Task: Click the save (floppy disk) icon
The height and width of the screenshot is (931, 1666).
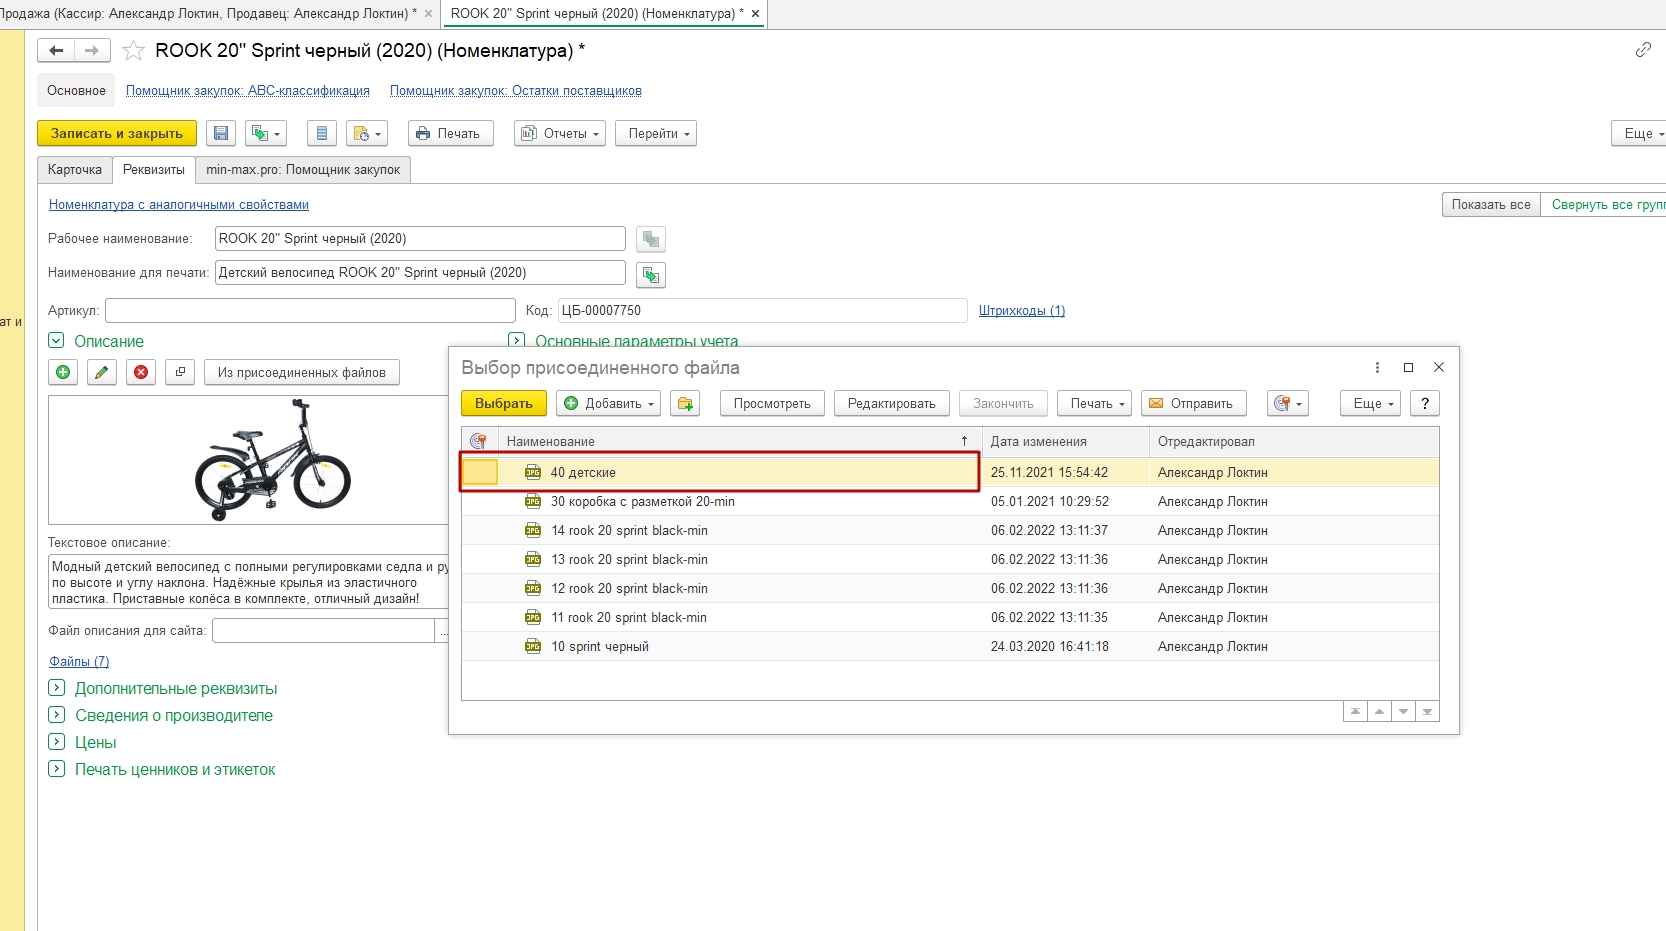Action: pos(222,133)
